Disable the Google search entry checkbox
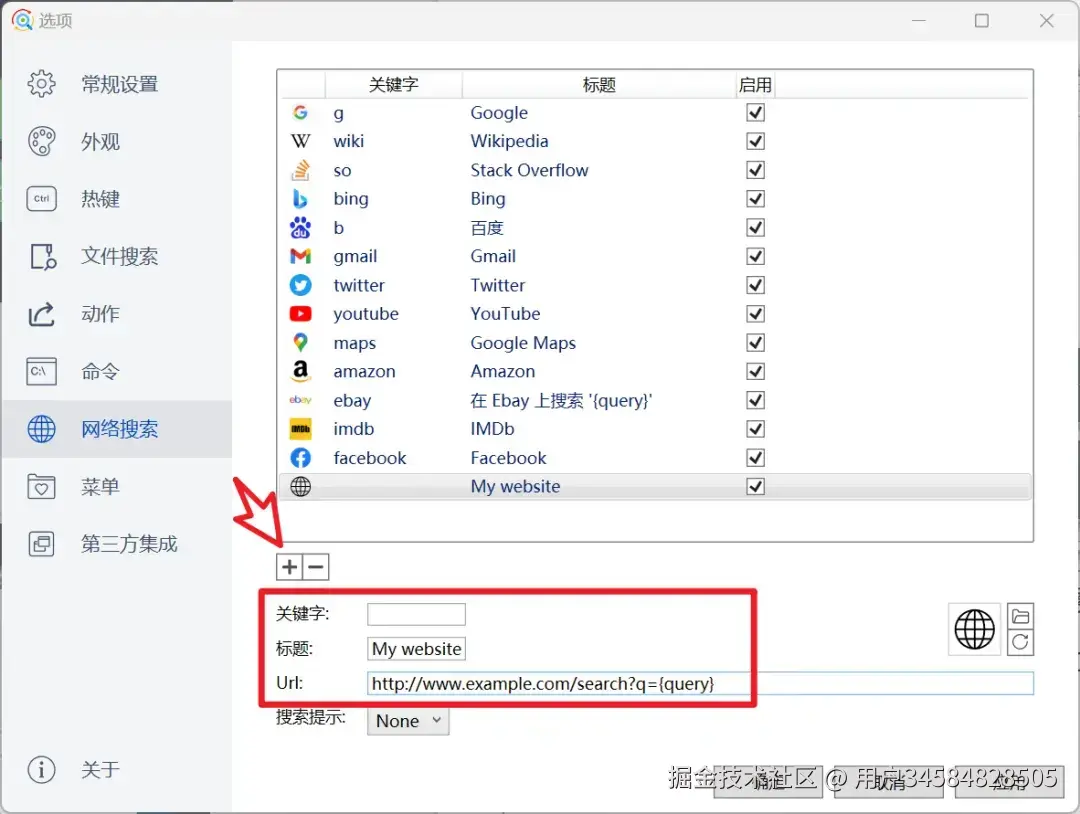Screen dimensions: 1080x814 [756, 112]
